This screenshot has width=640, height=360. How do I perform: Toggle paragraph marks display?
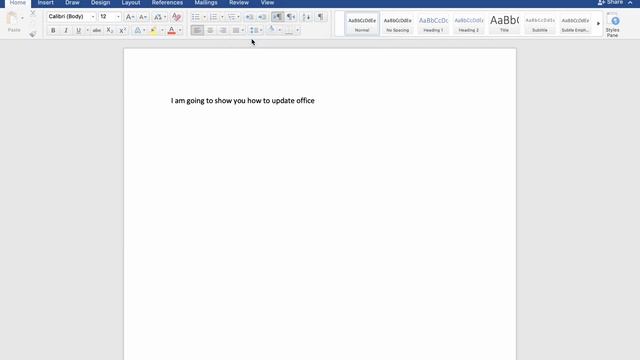320,17
